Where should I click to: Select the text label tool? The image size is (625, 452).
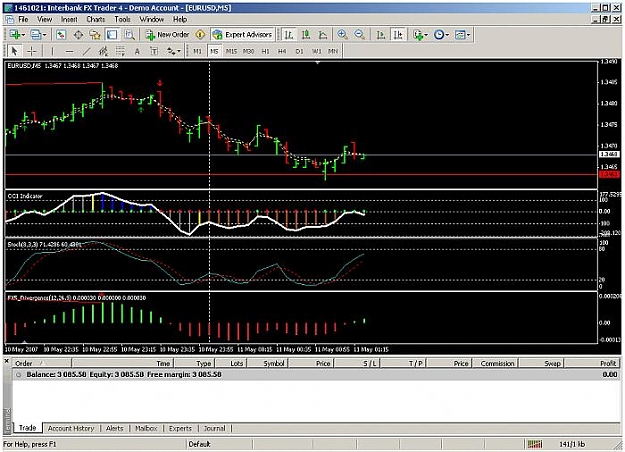154,51
